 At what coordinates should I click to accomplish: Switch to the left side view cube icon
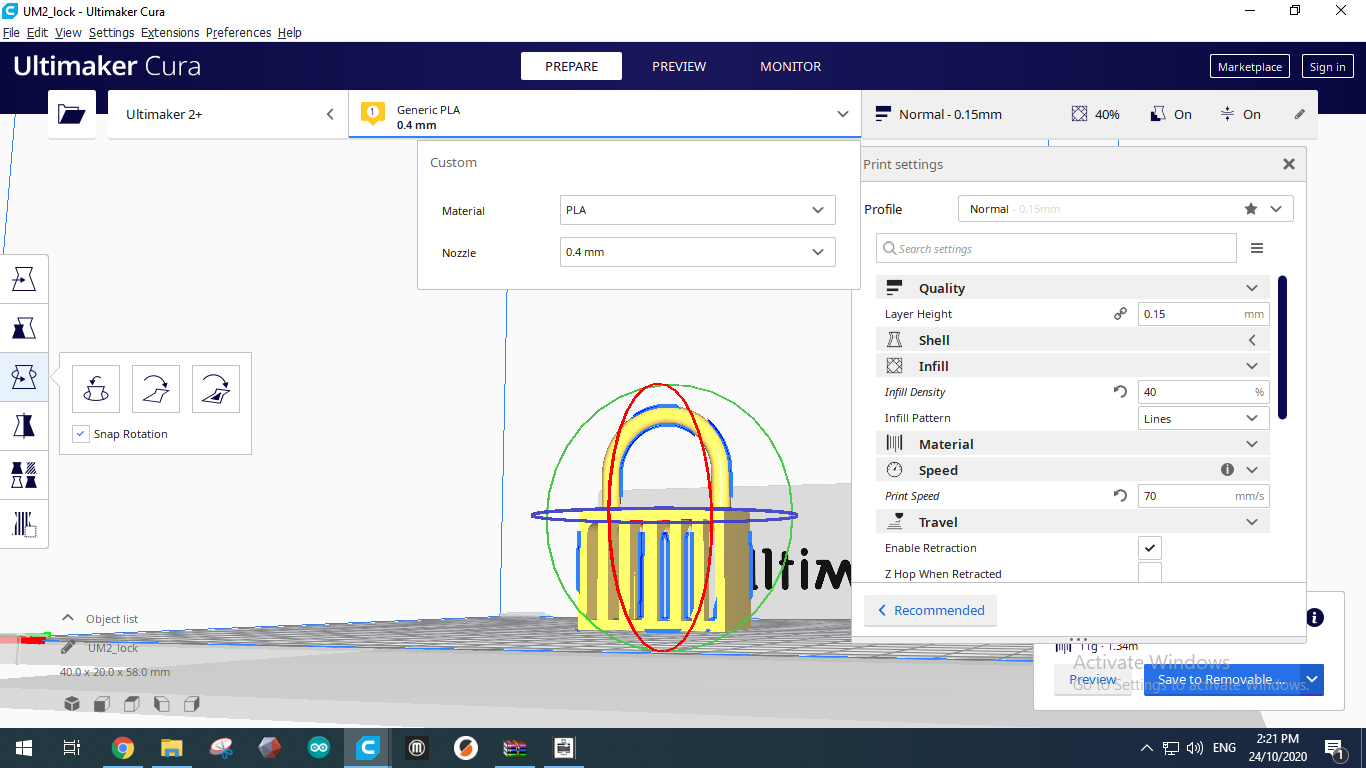click(x=162, y=704)
